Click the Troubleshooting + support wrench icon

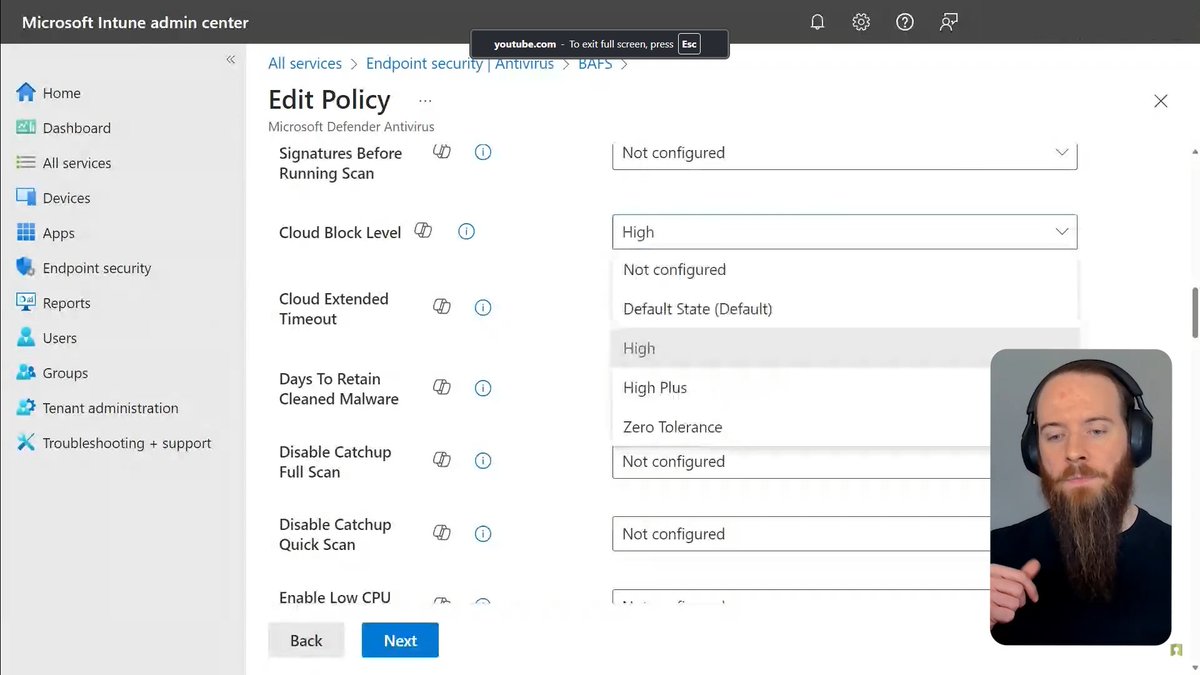pyautogui.click(x=26, y=443)
